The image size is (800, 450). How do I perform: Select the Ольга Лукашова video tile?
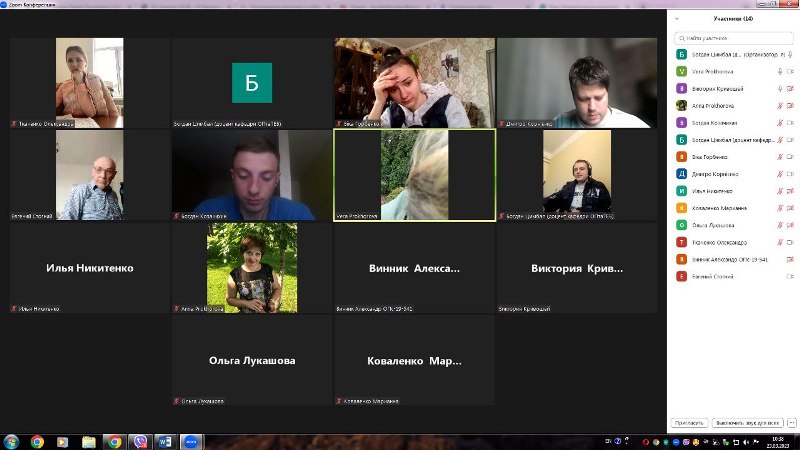click(251, 361)
